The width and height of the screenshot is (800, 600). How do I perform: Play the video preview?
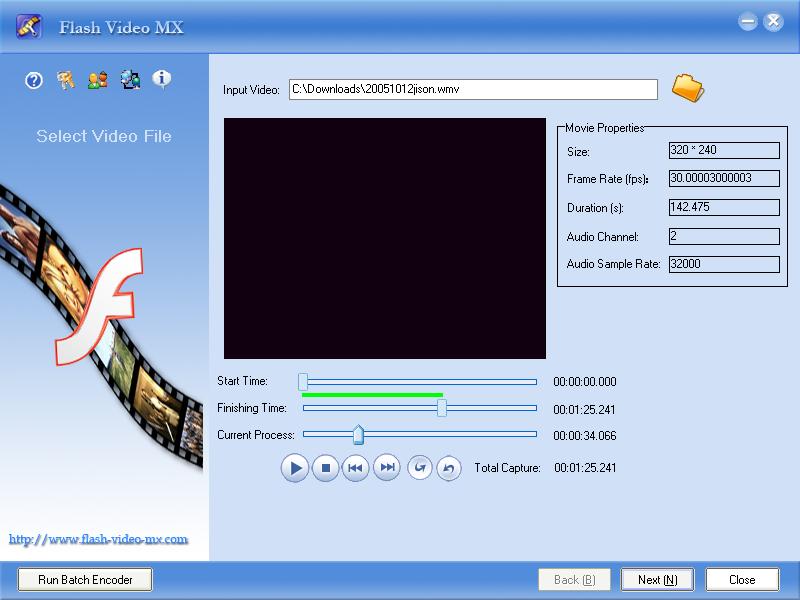pyautogui.click(x=294, y=467)
